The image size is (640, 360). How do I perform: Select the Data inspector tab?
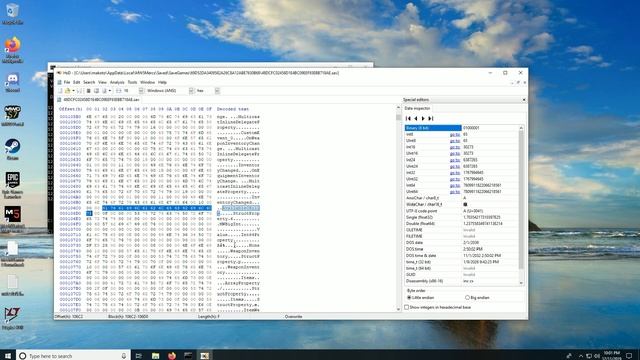pyautogui.click(x=417, y=109)
